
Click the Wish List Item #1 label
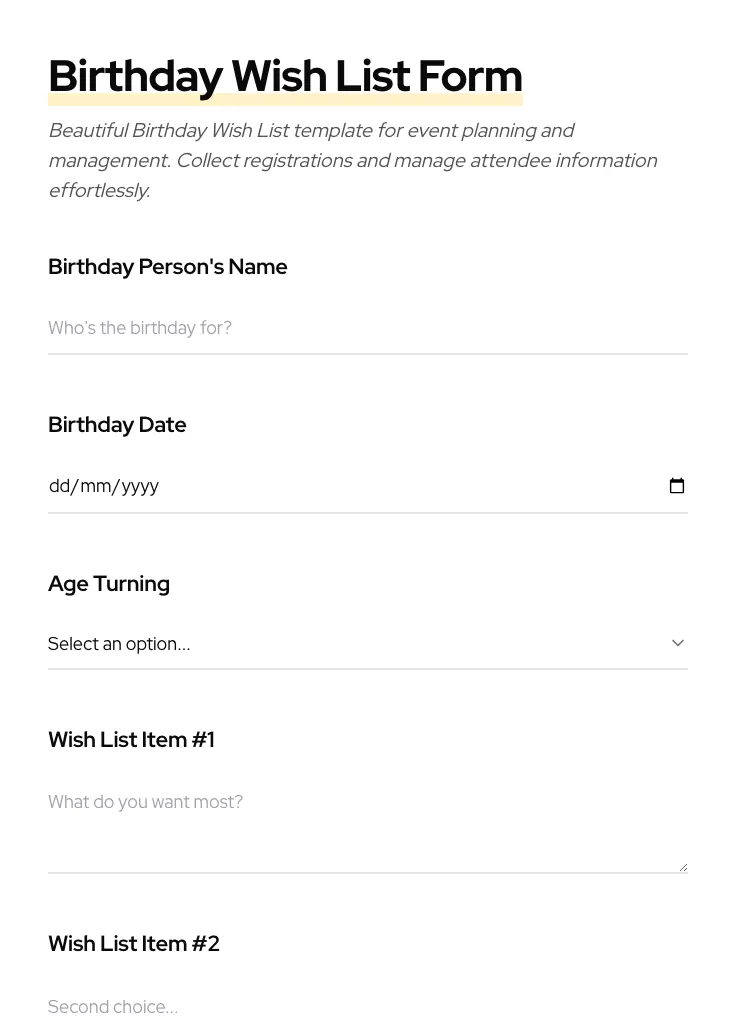click(131, 740)
